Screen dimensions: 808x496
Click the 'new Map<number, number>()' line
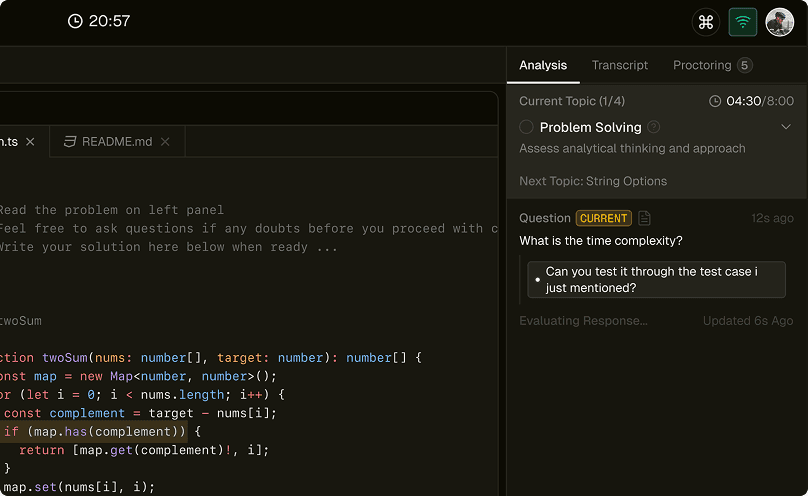click(138, 376)
